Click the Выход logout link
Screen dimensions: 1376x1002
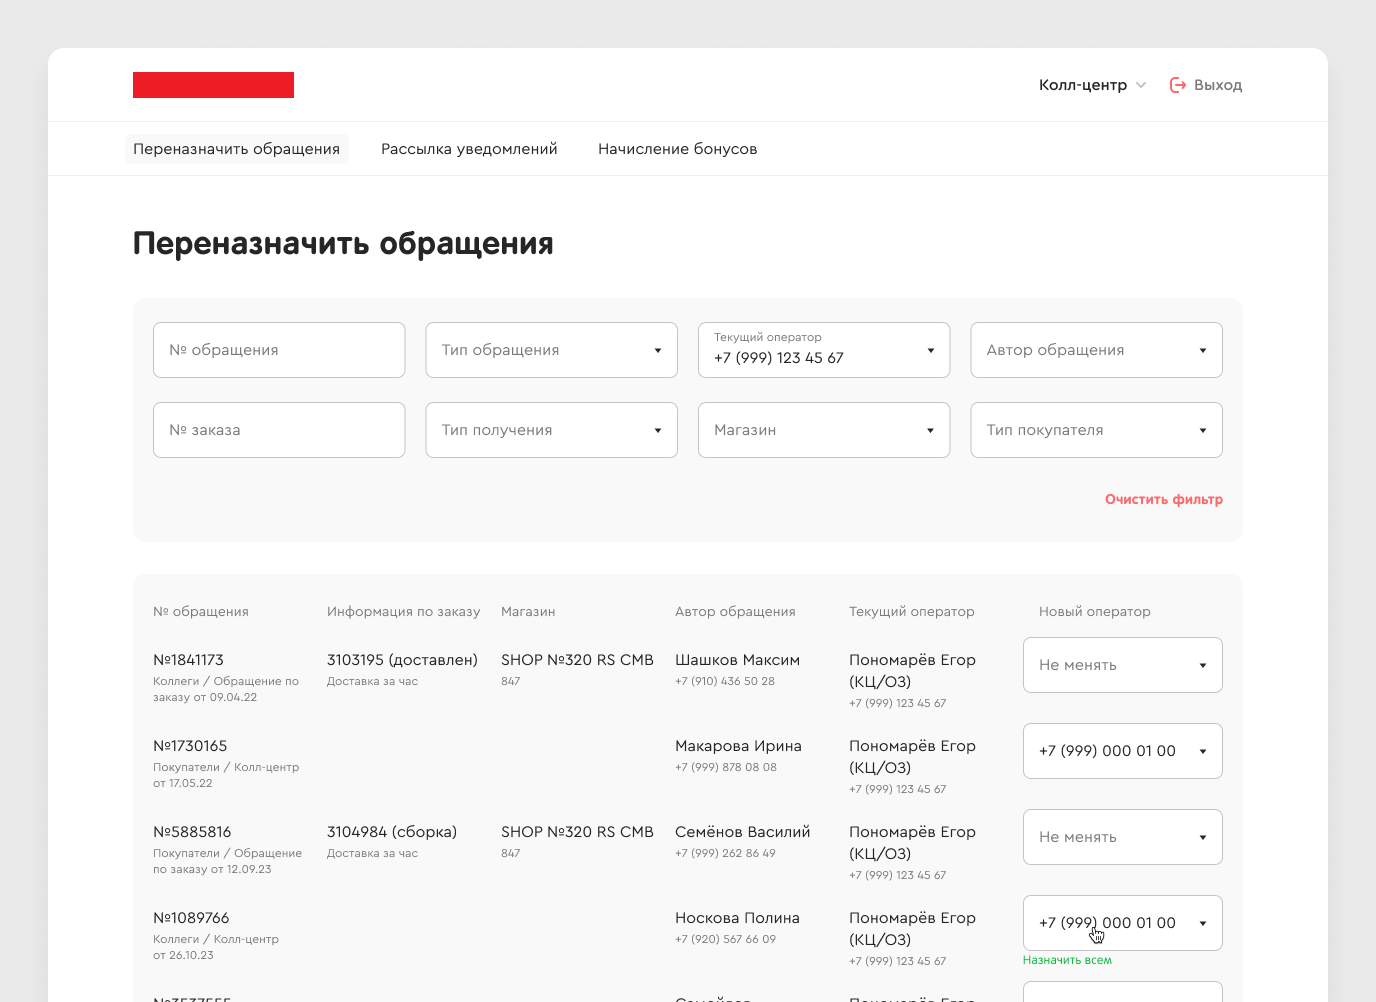(1217, 85)
